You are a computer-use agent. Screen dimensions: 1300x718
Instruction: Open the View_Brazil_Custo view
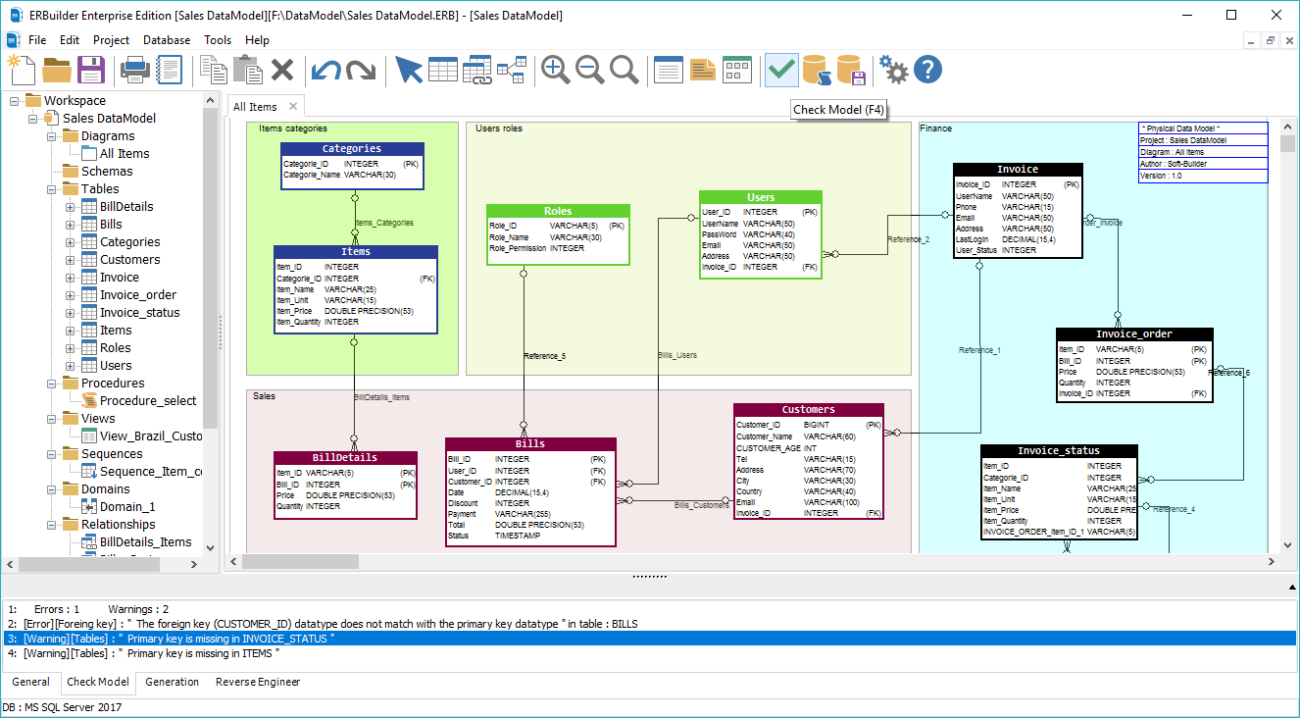coord(148,436)
